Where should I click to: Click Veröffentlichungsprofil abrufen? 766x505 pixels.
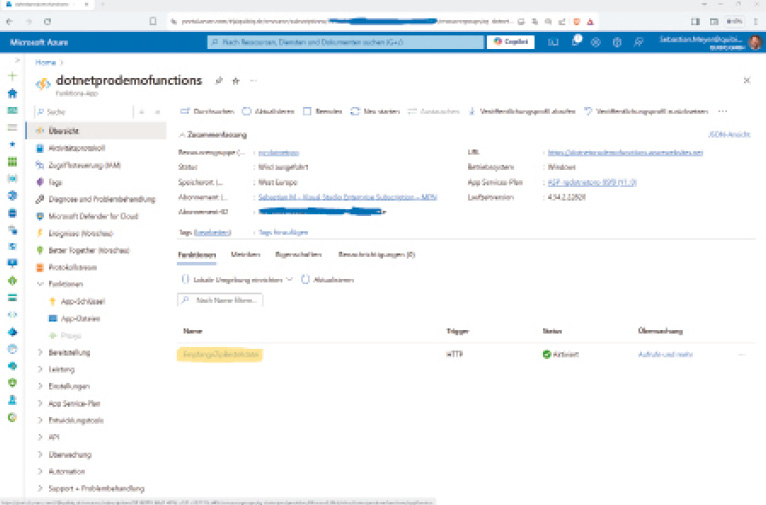click(x=522, y=111)
